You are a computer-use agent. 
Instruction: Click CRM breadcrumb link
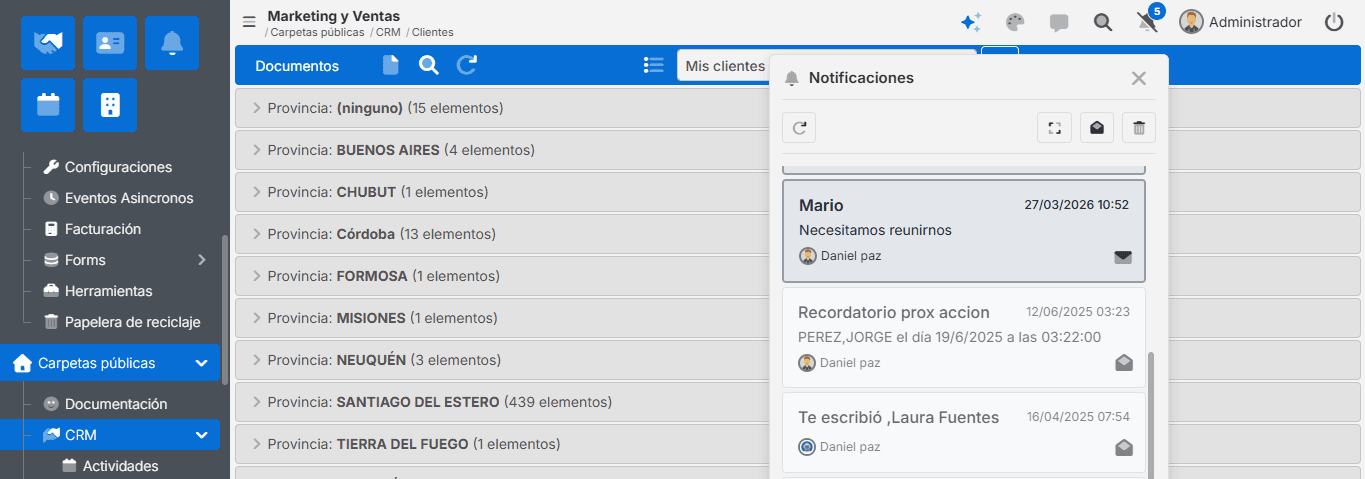(388, 33)
